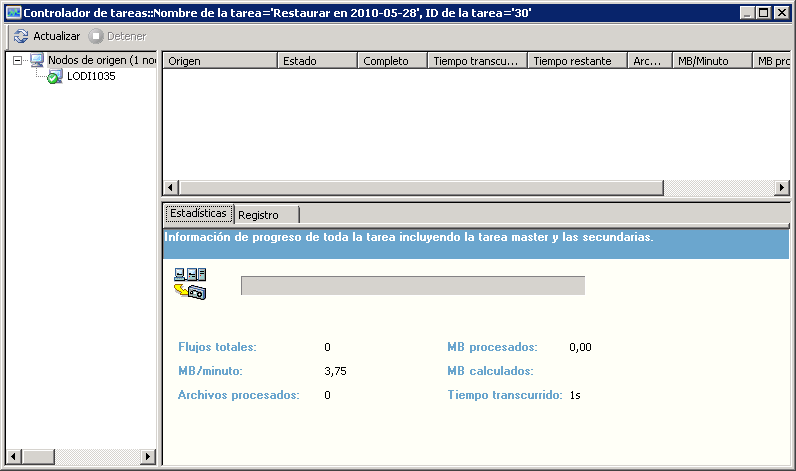
Task: Click the MB calculados label
Action: tap(490, 371)
